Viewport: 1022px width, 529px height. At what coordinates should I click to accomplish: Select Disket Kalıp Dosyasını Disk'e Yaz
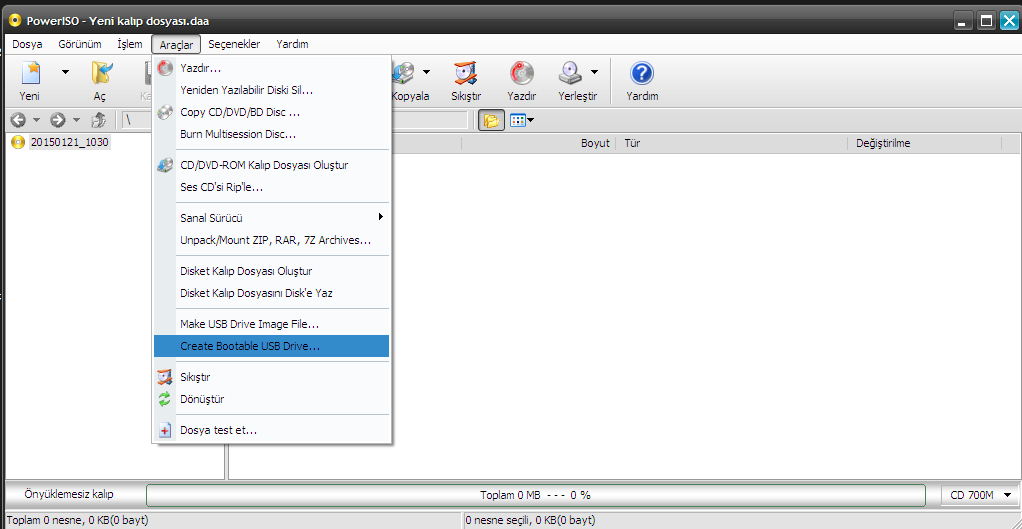[271, 293]
